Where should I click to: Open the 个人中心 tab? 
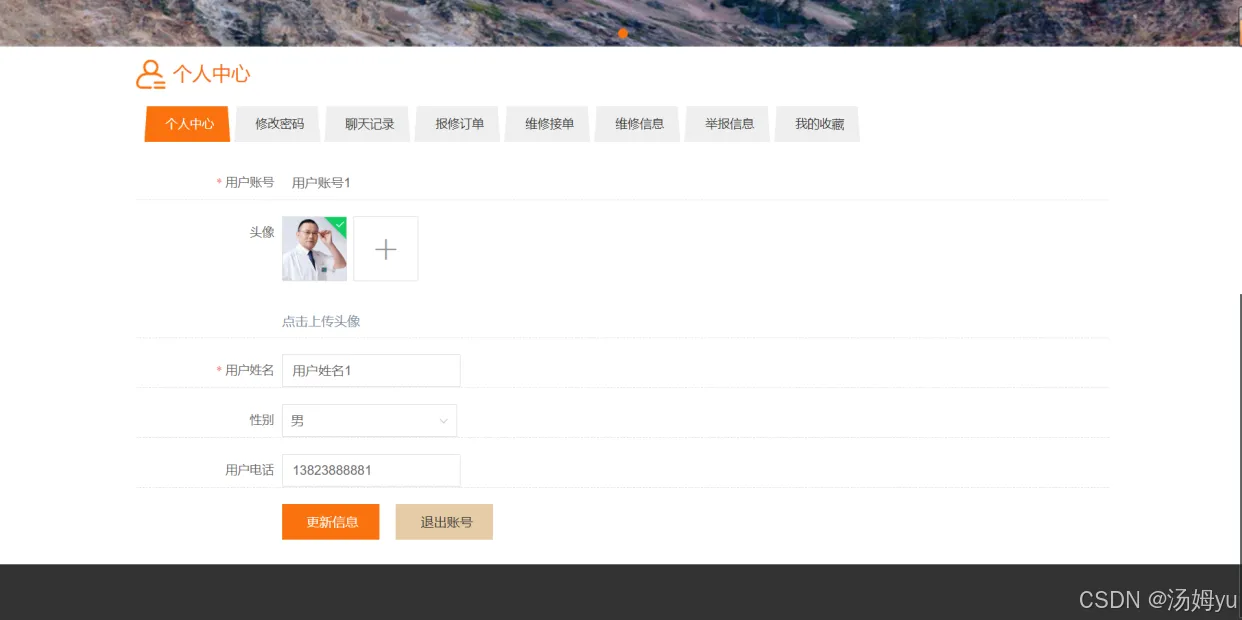[x=188, y=124]
